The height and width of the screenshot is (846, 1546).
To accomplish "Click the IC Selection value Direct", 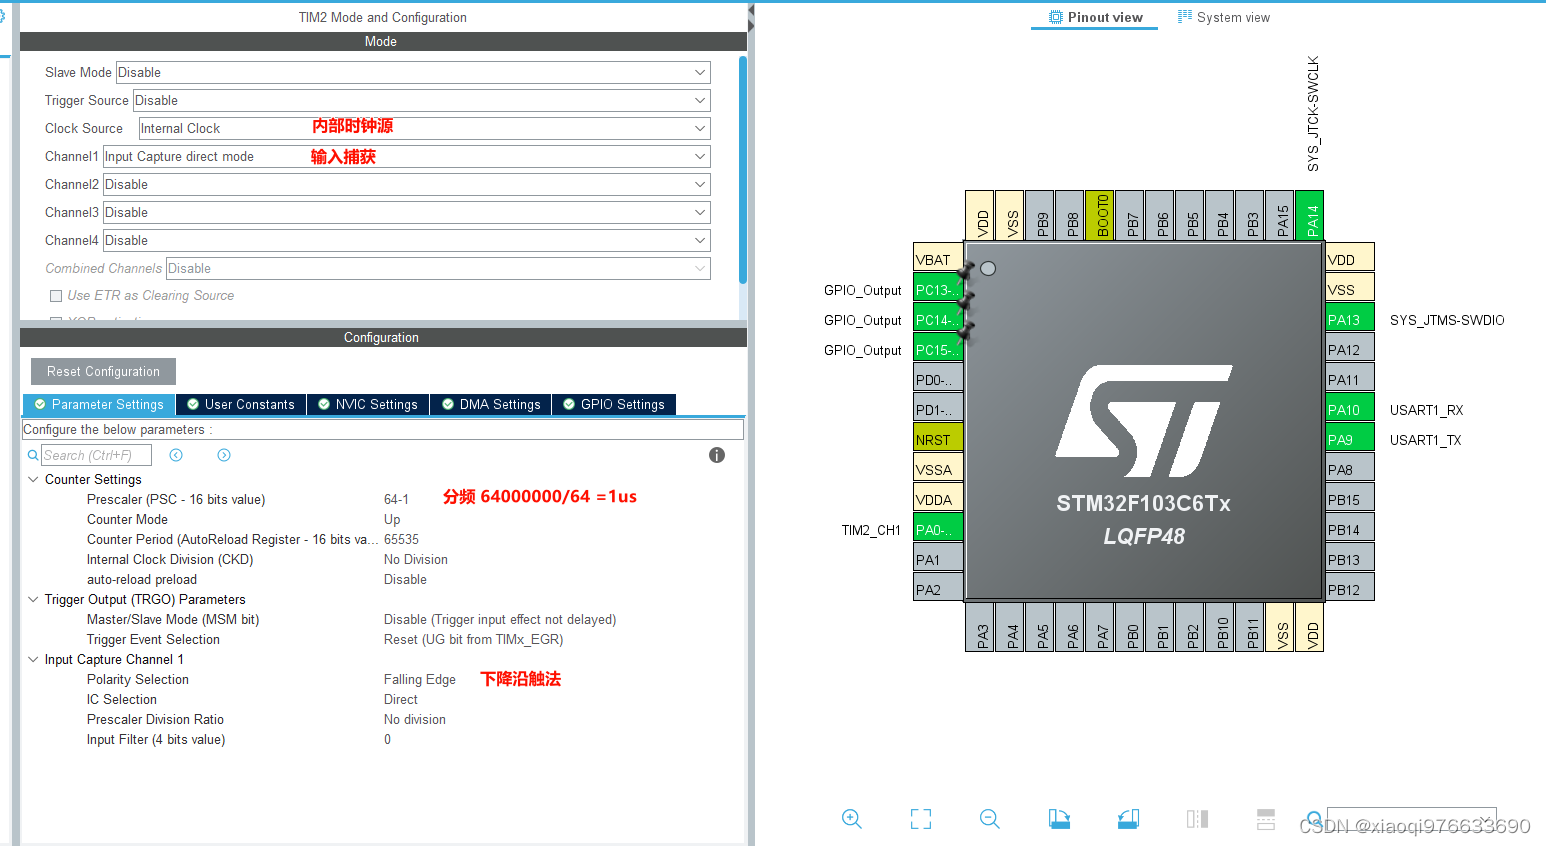I will click(401, 699).
